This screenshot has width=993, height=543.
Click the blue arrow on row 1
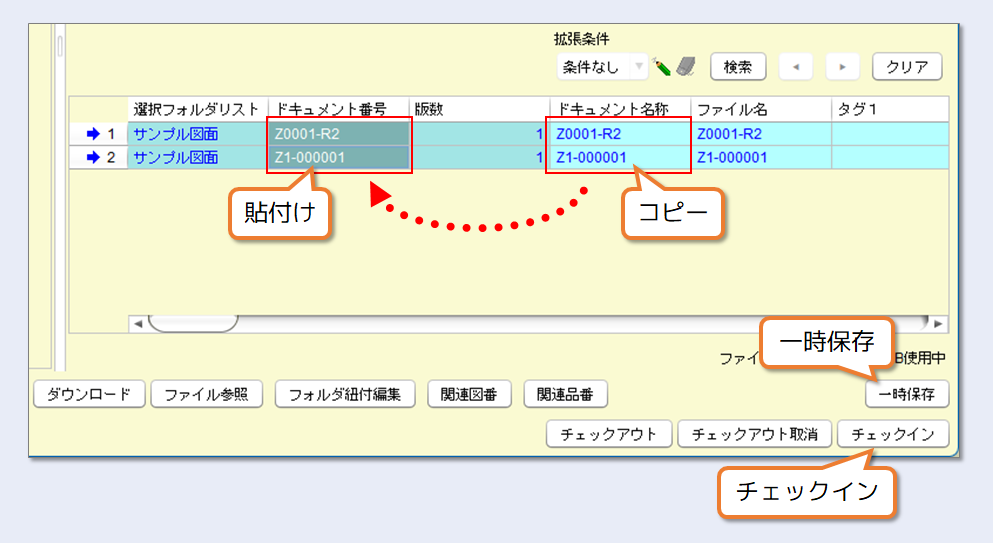coord(93,133)
